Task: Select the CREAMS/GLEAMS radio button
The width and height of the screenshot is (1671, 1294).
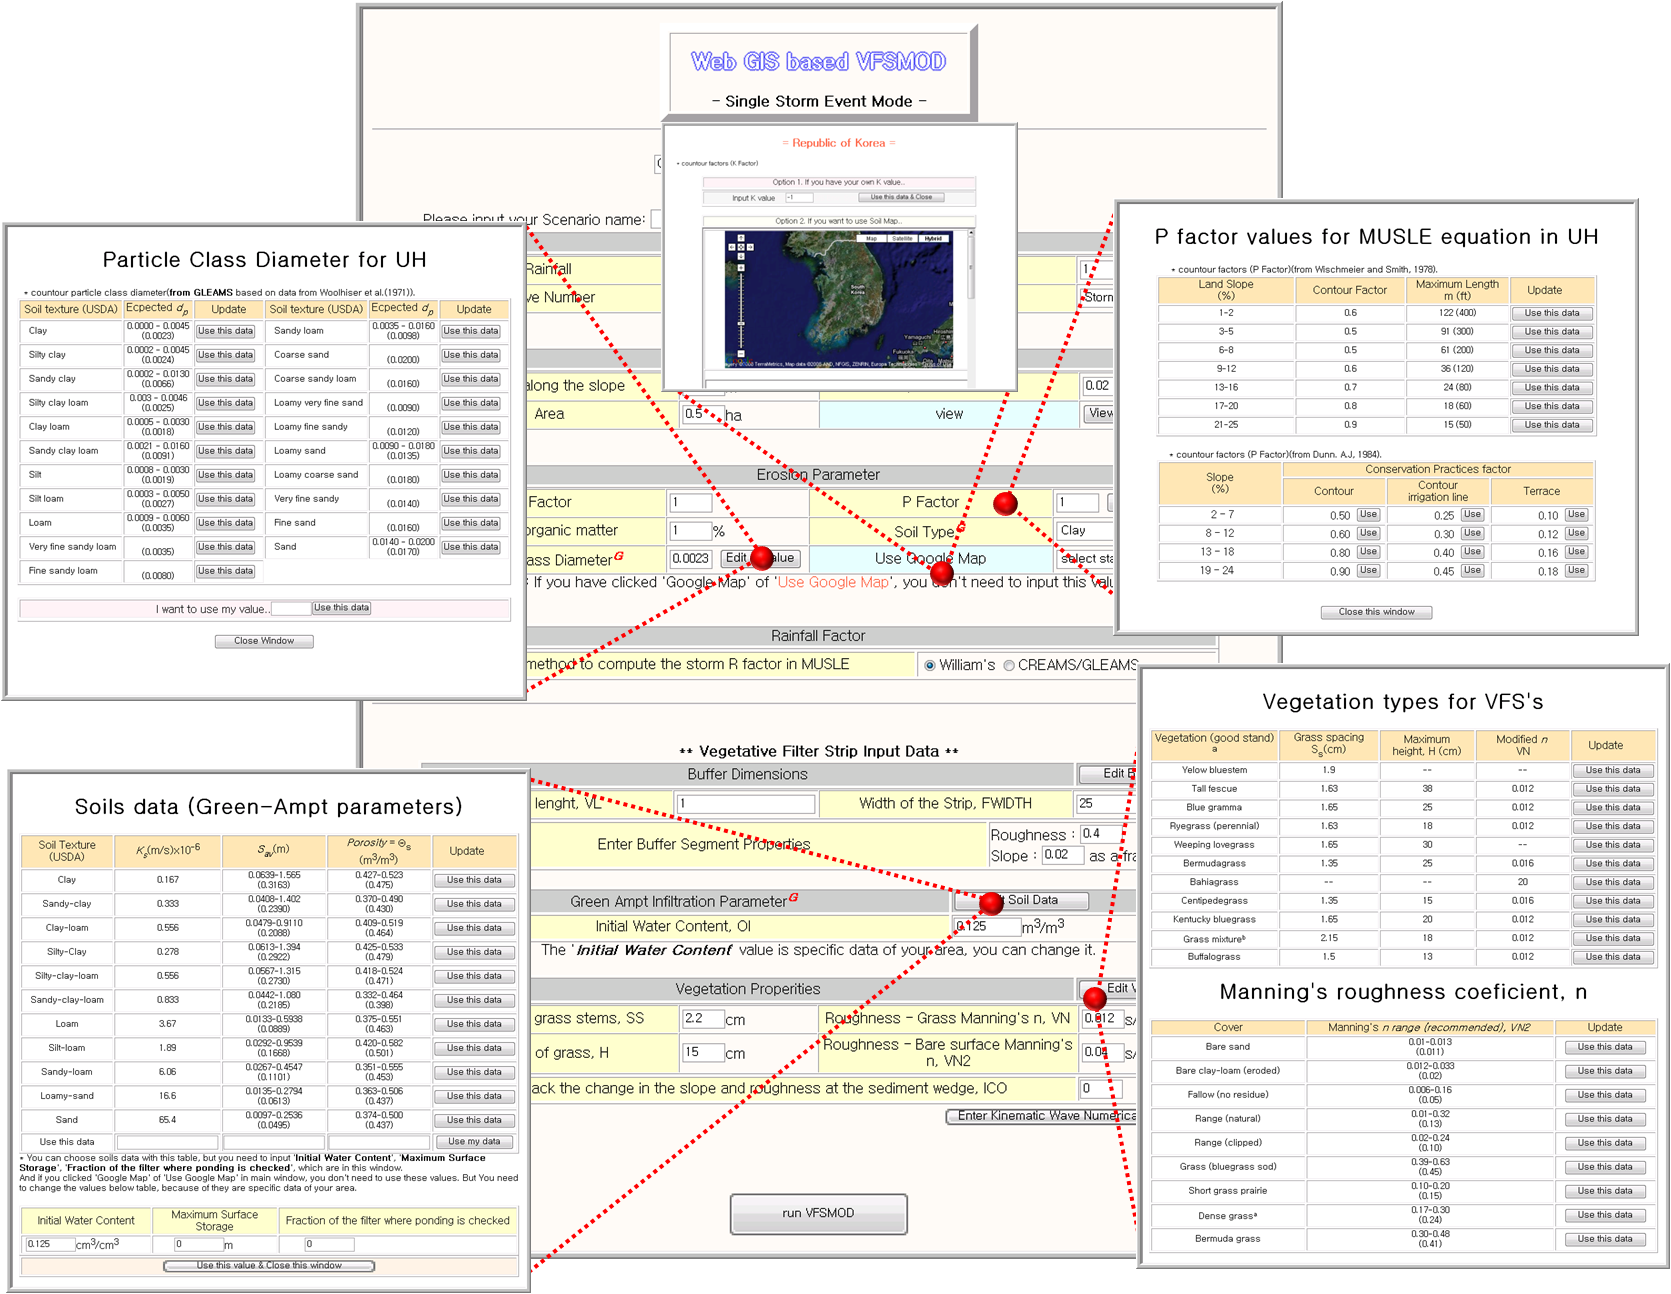Action: (1008, 664)
